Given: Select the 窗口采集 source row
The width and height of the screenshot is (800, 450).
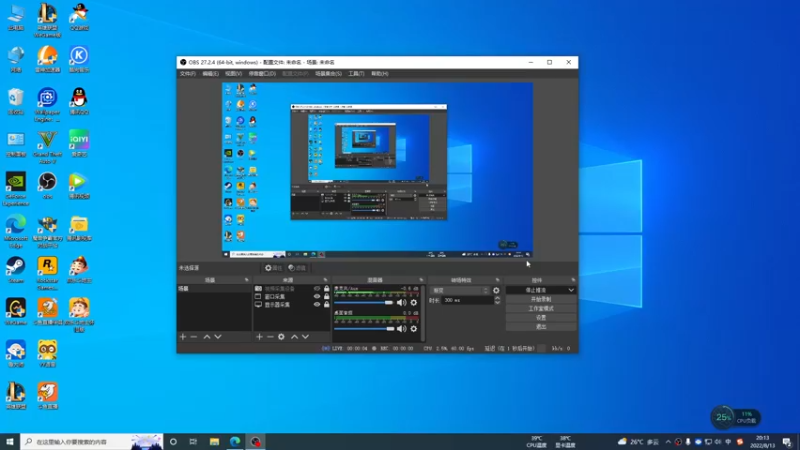Looking at the screenshot, I should pyautogui.click(x=292, y=296).
